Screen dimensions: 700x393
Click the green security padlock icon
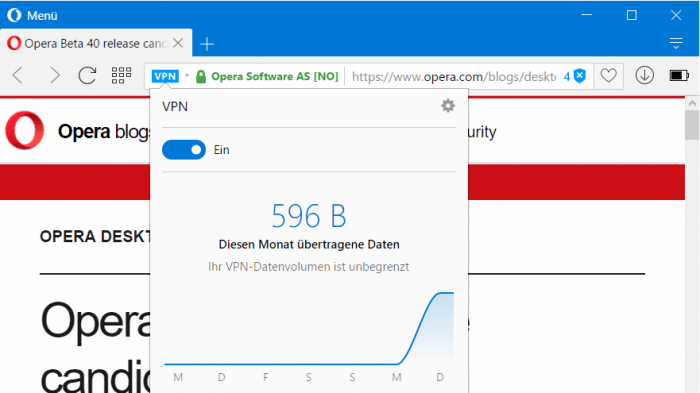[x=201, y=76]
